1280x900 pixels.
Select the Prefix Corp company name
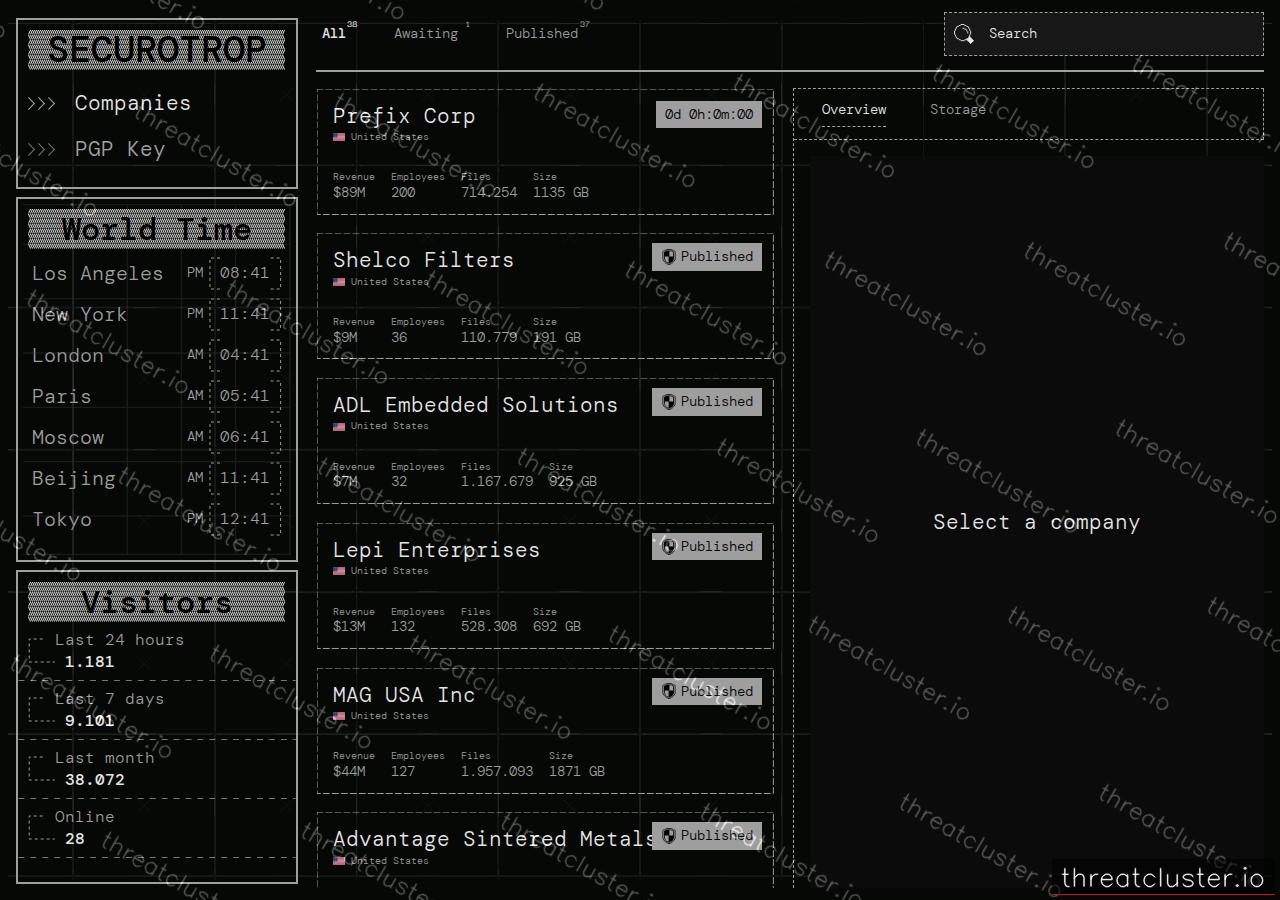[404, 116]
